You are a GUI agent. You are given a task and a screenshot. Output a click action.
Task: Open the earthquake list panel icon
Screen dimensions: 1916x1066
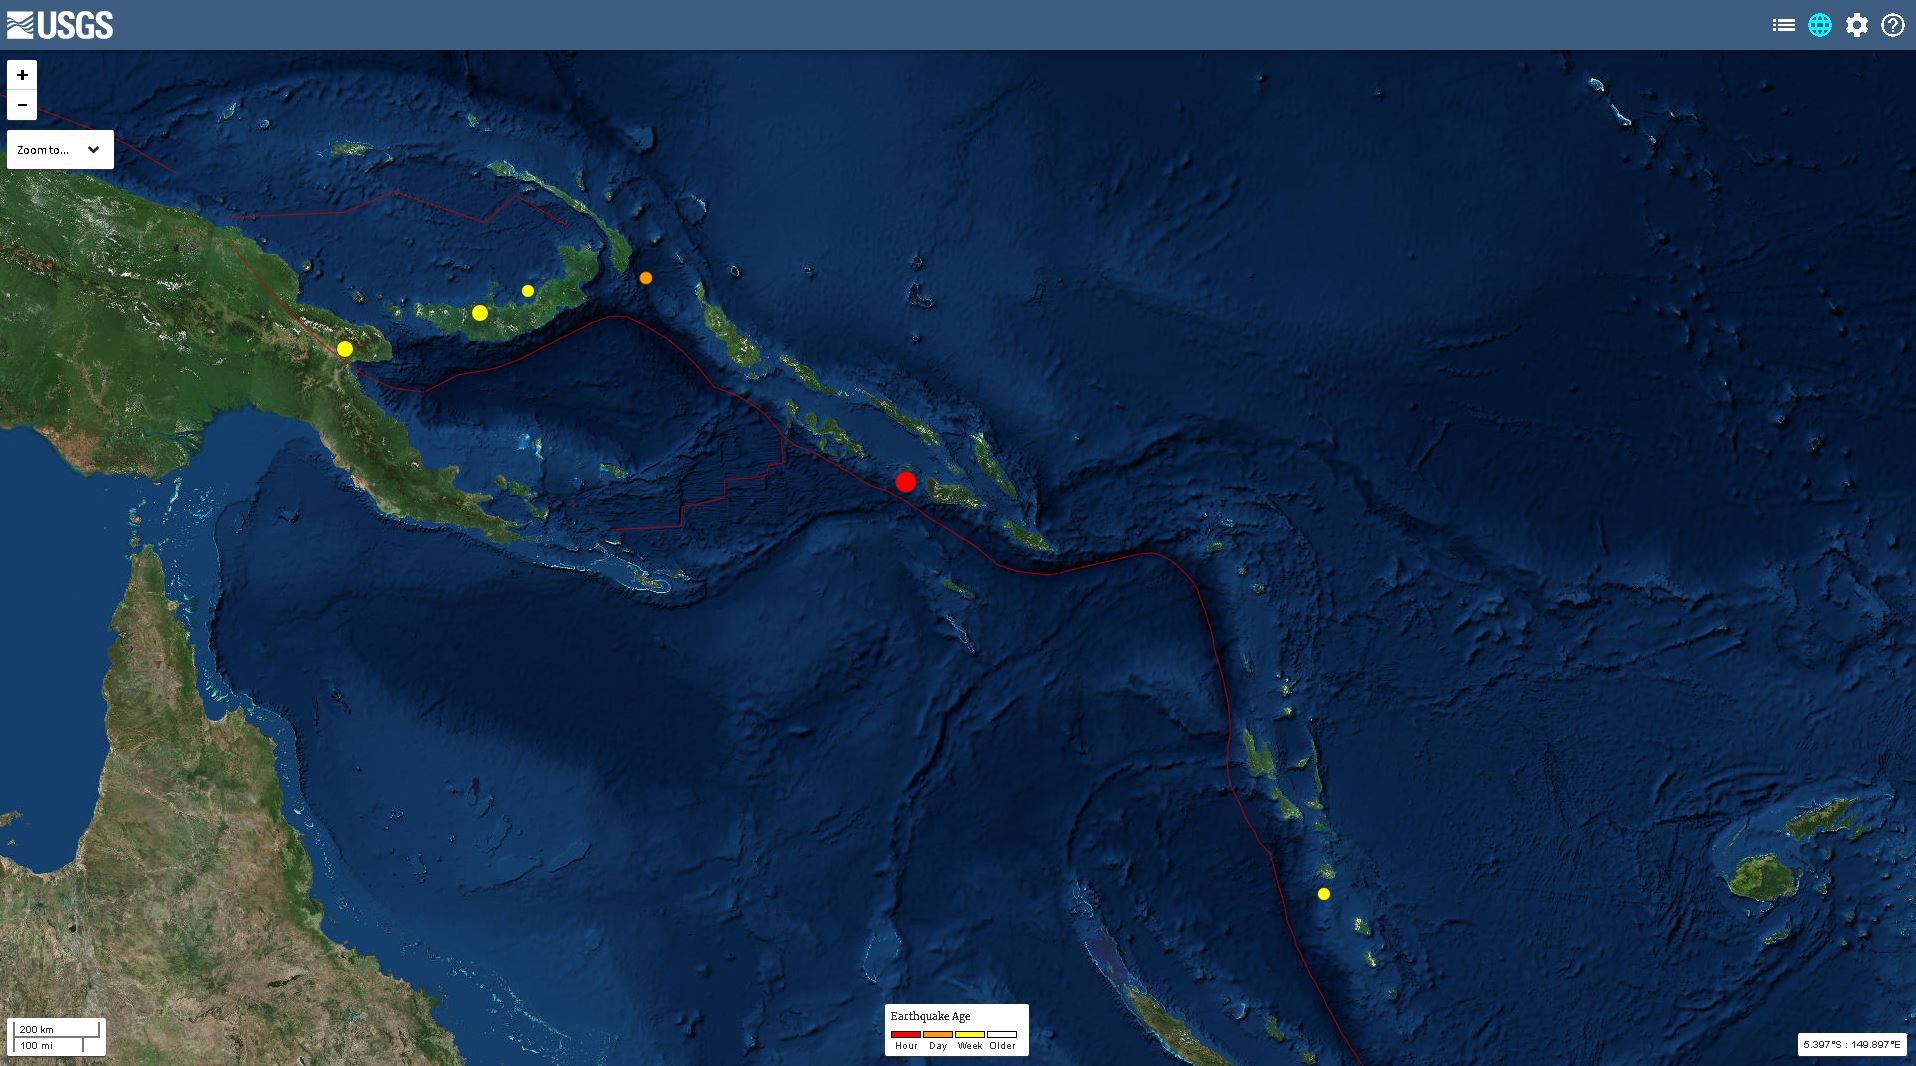click(1783, 25)
